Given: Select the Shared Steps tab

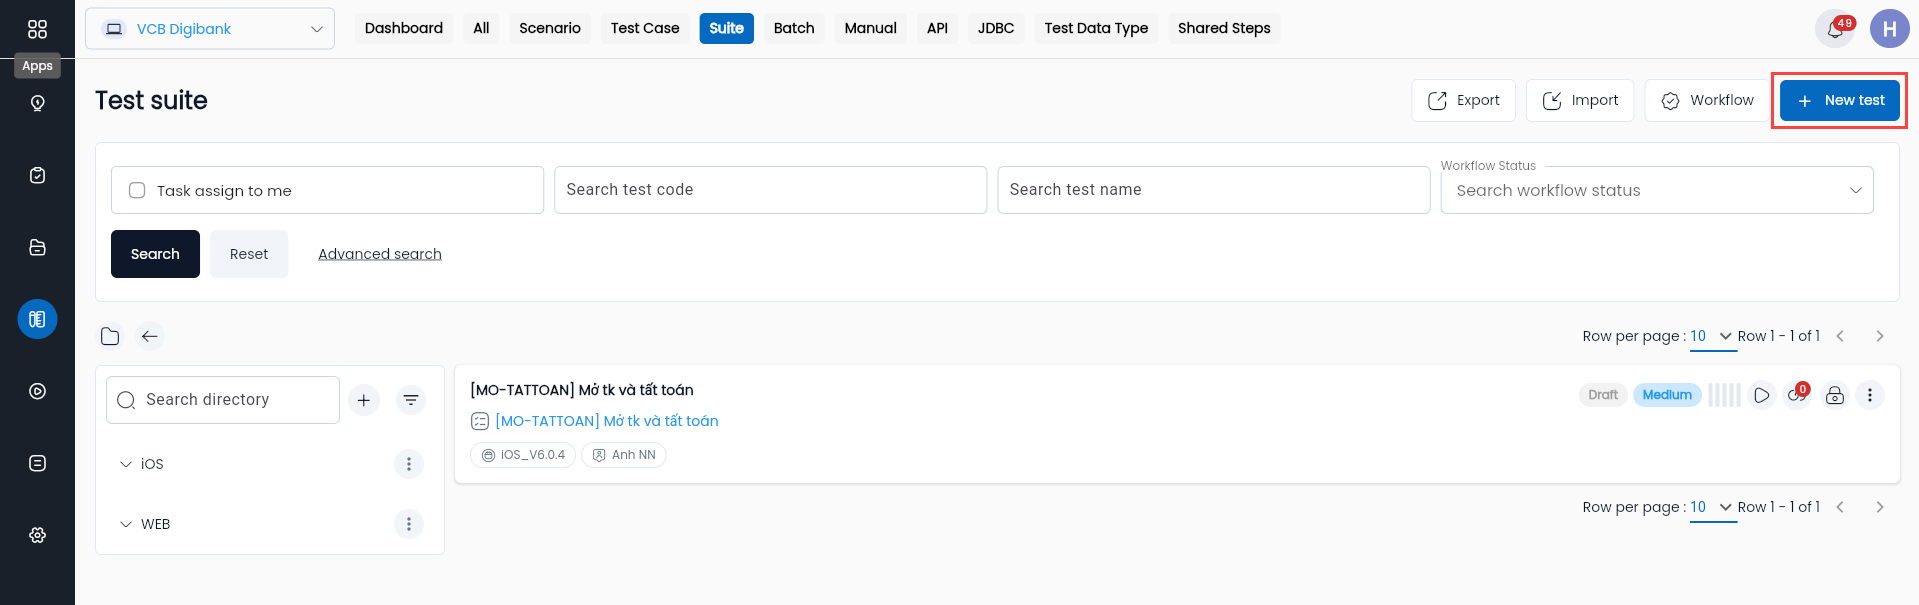Looking at the screenshot, I should tap(1224, 28).
